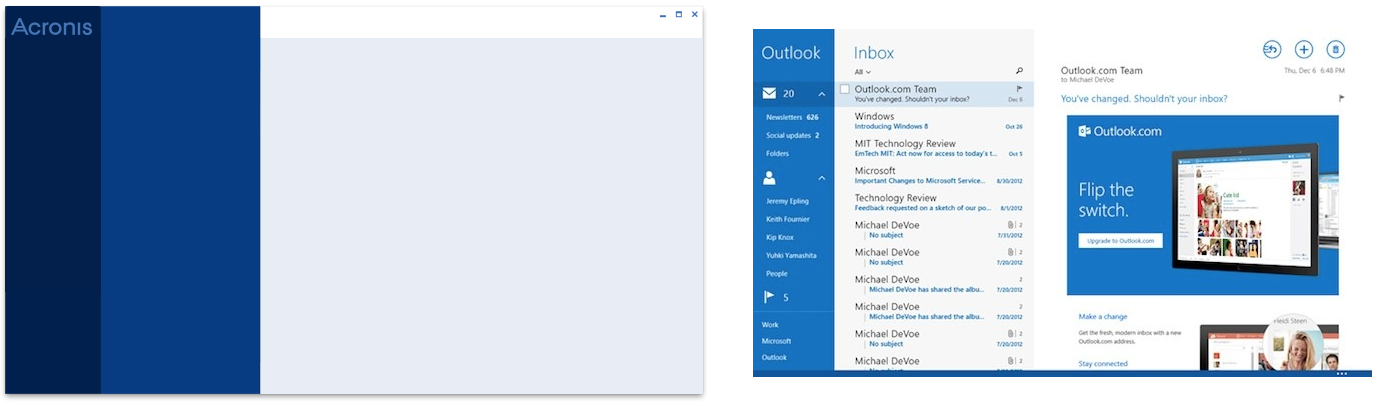Image resolution: width=1377 pixels, height=406 pixels.
Task: Maximize the Acronis window
Action: (x=679, y=14)
